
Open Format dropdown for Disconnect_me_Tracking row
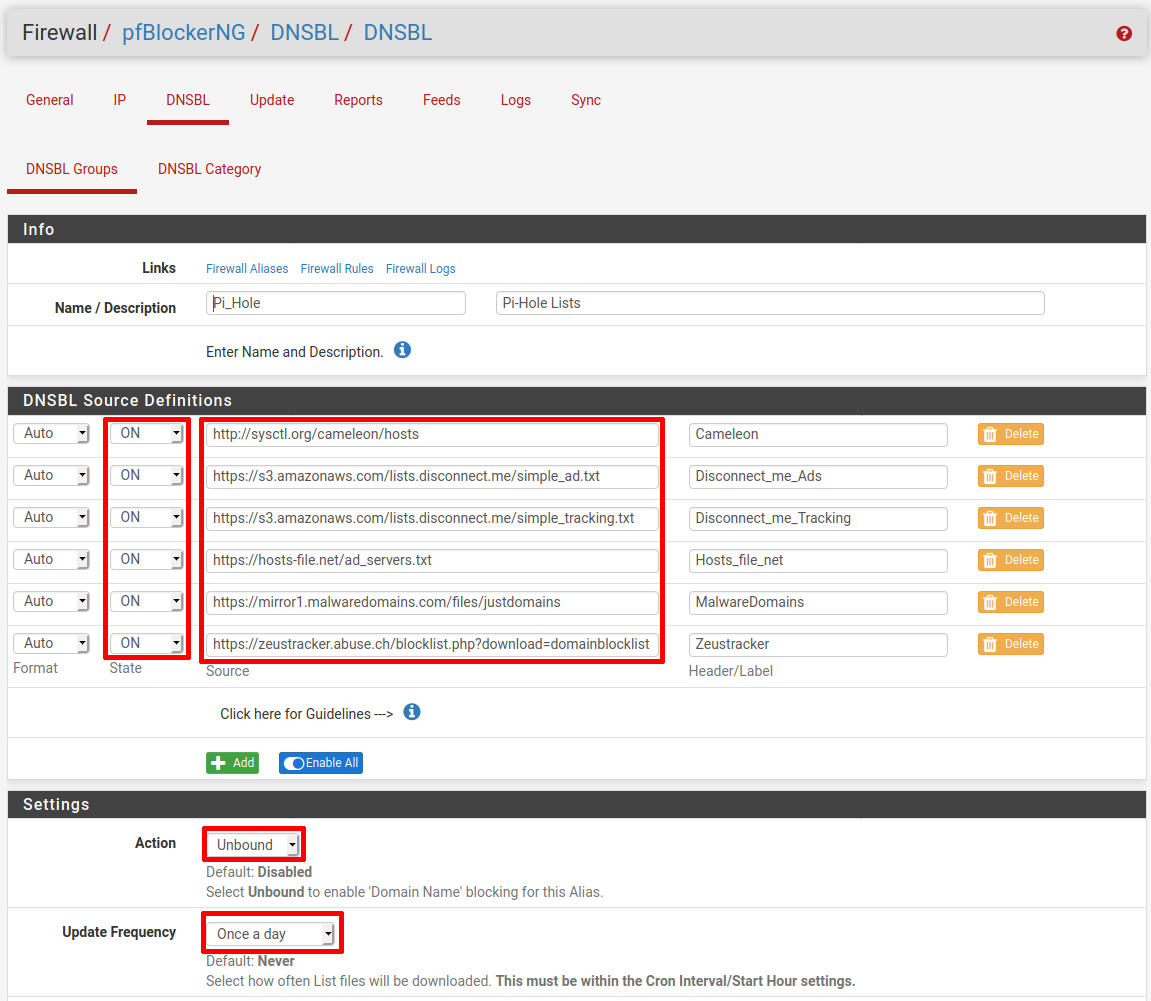[x=51, y=517]
